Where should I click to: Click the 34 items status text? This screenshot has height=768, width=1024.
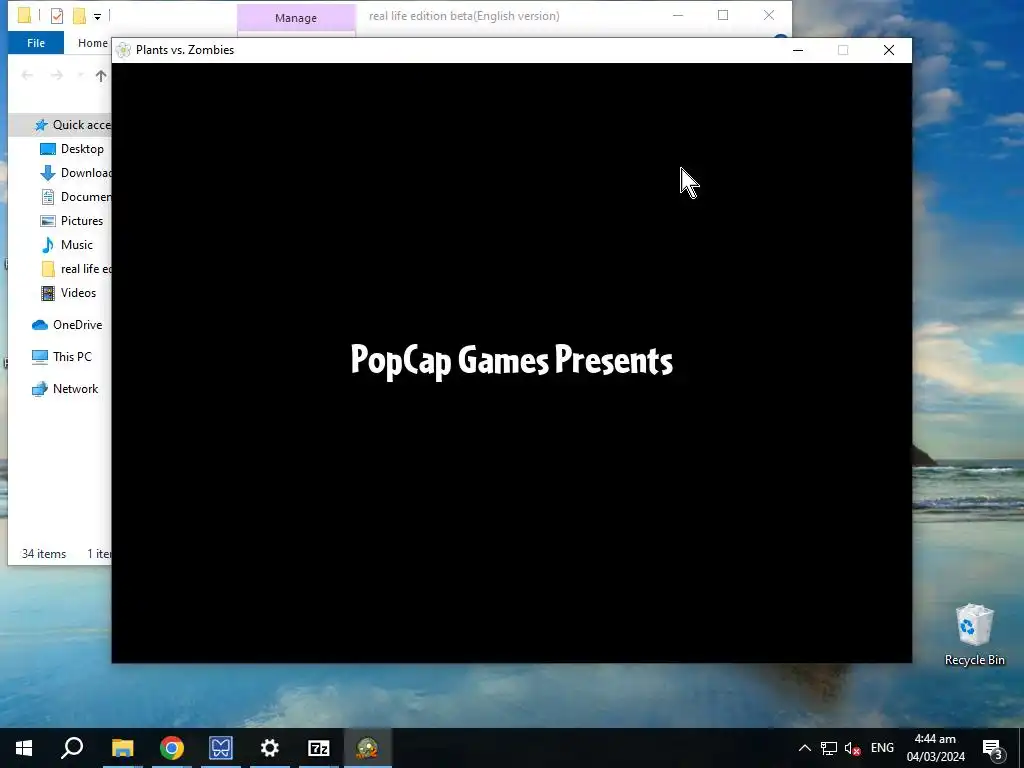tap(44, 554)
